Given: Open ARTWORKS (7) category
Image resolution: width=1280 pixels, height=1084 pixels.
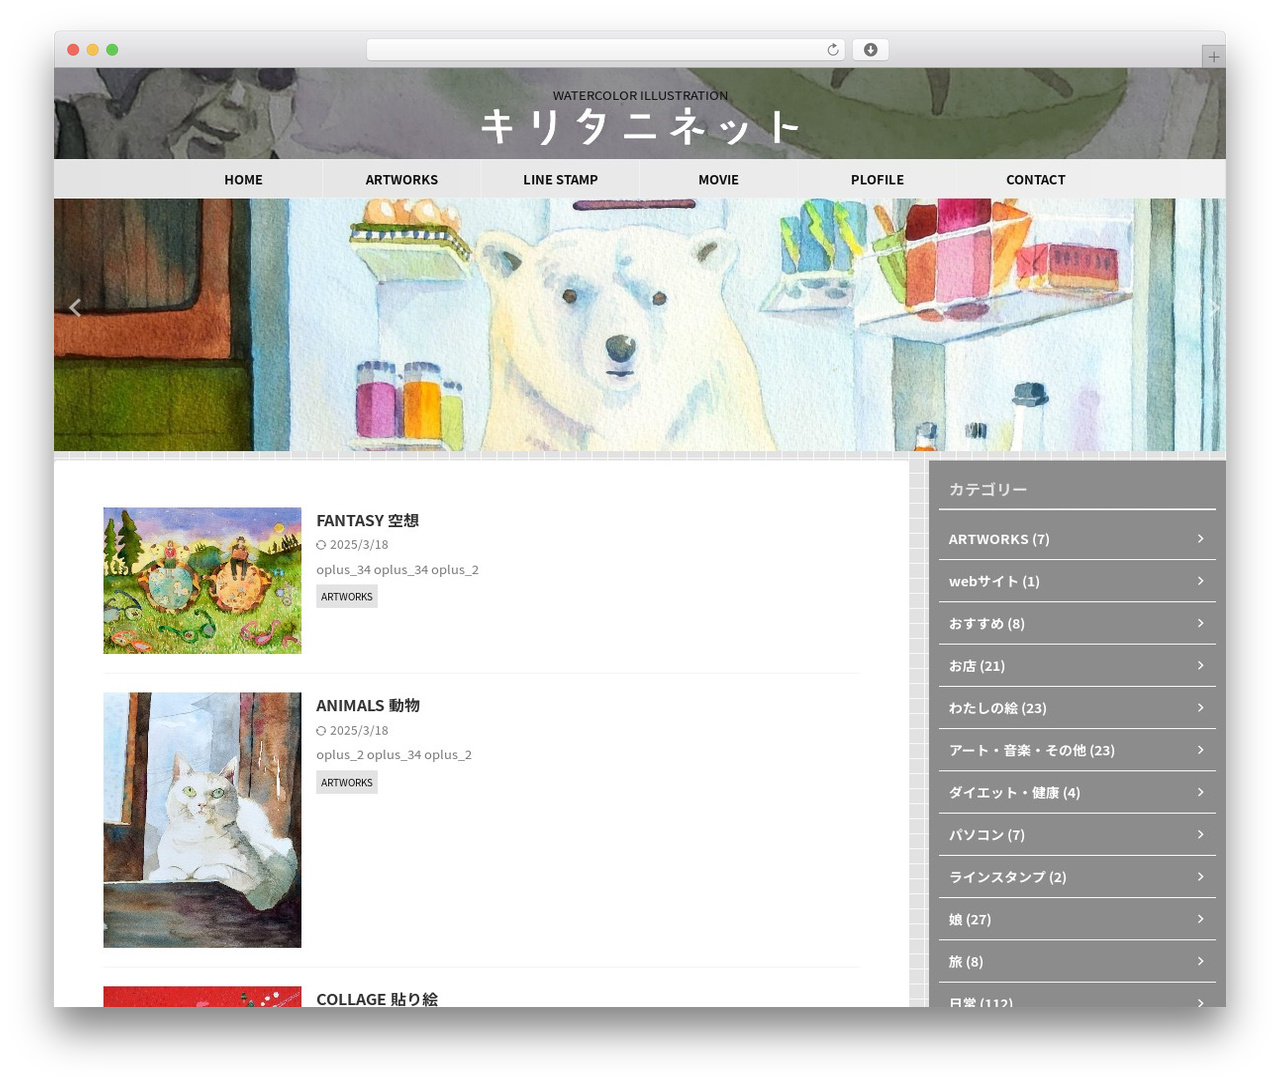Looking at the screenshot, I should click(1077, 539).
